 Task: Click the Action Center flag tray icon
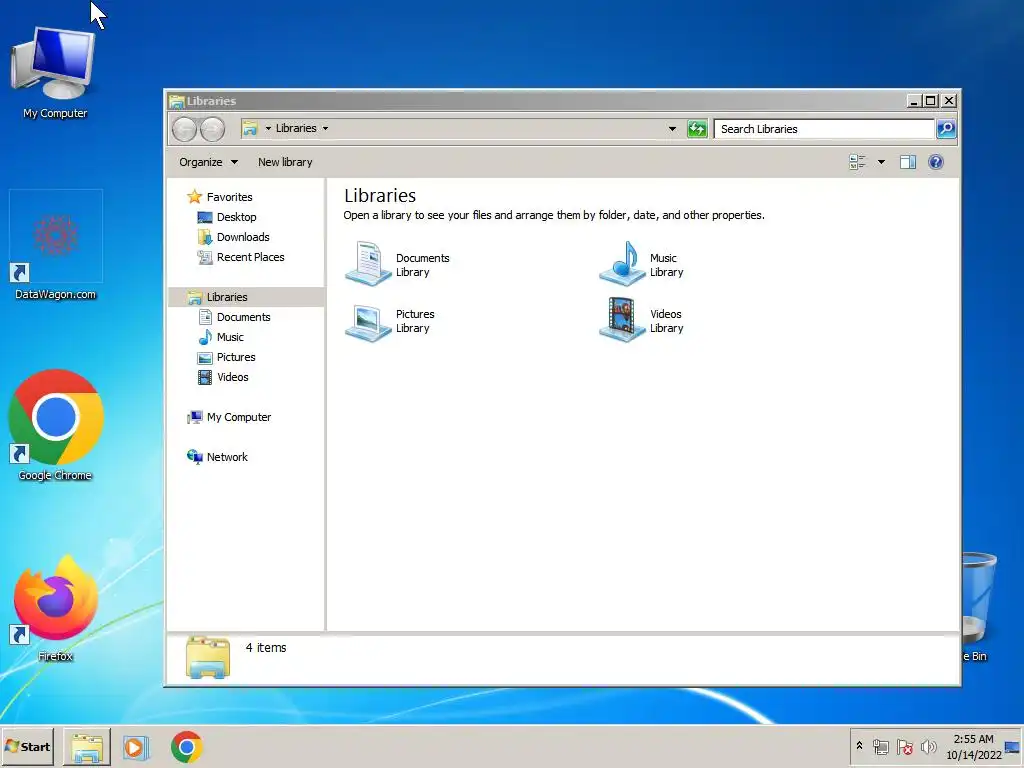coord(904,747)
